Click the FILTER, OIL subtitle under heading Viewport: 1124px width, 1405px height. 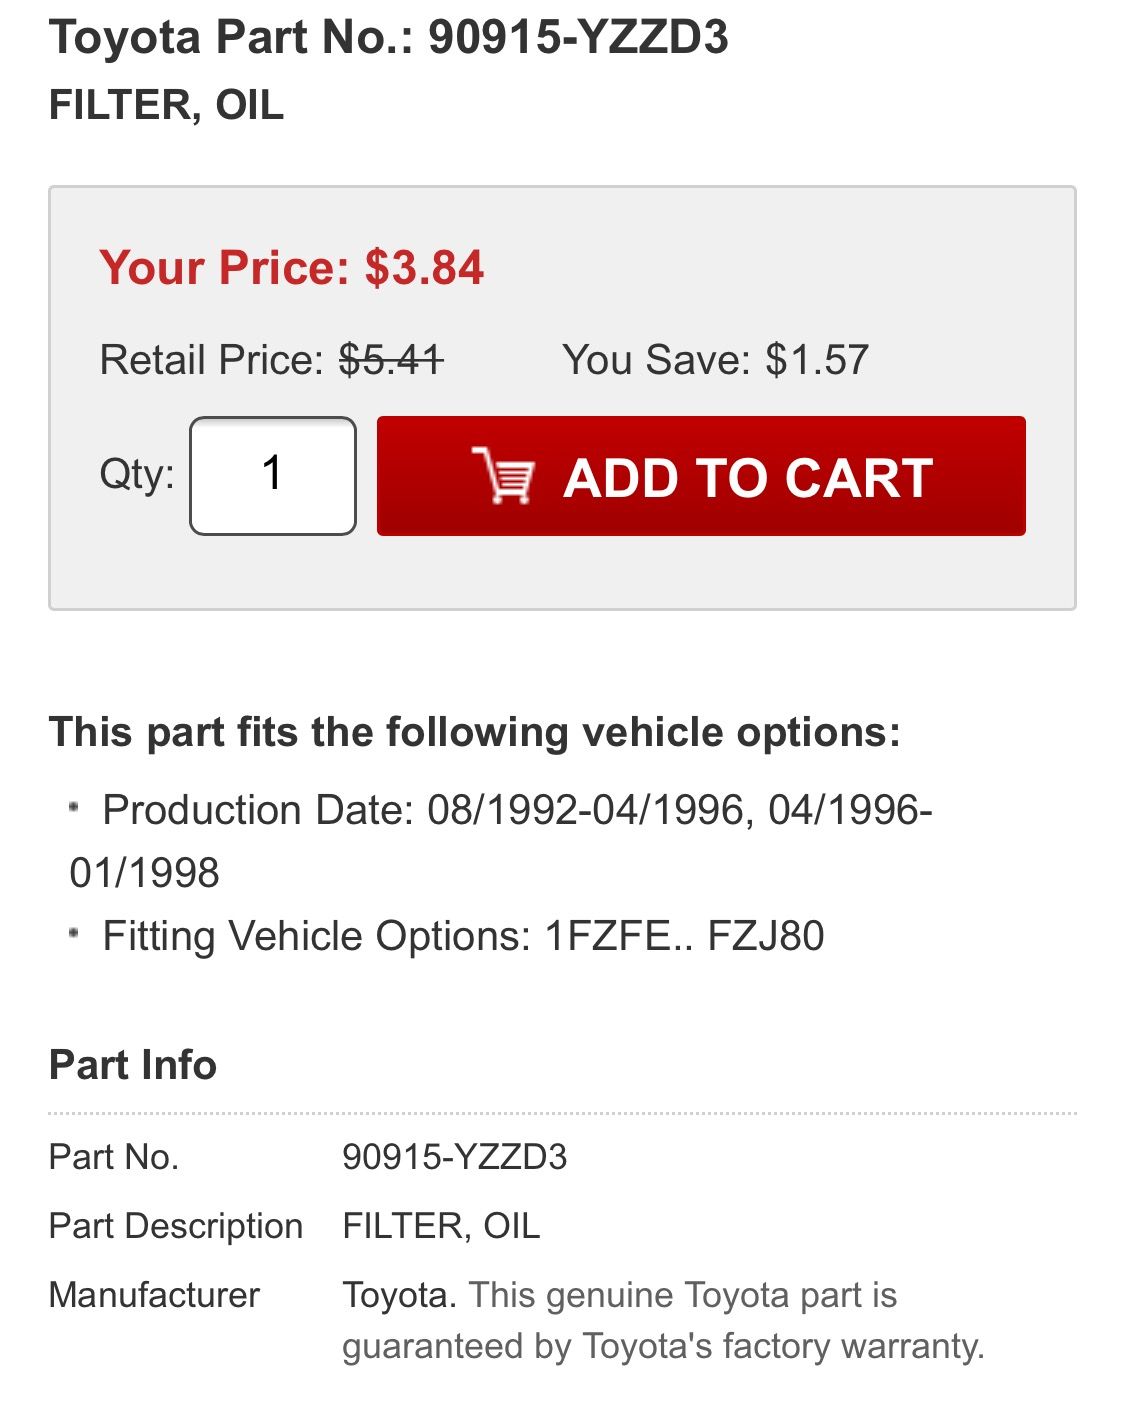click(167, 105)
